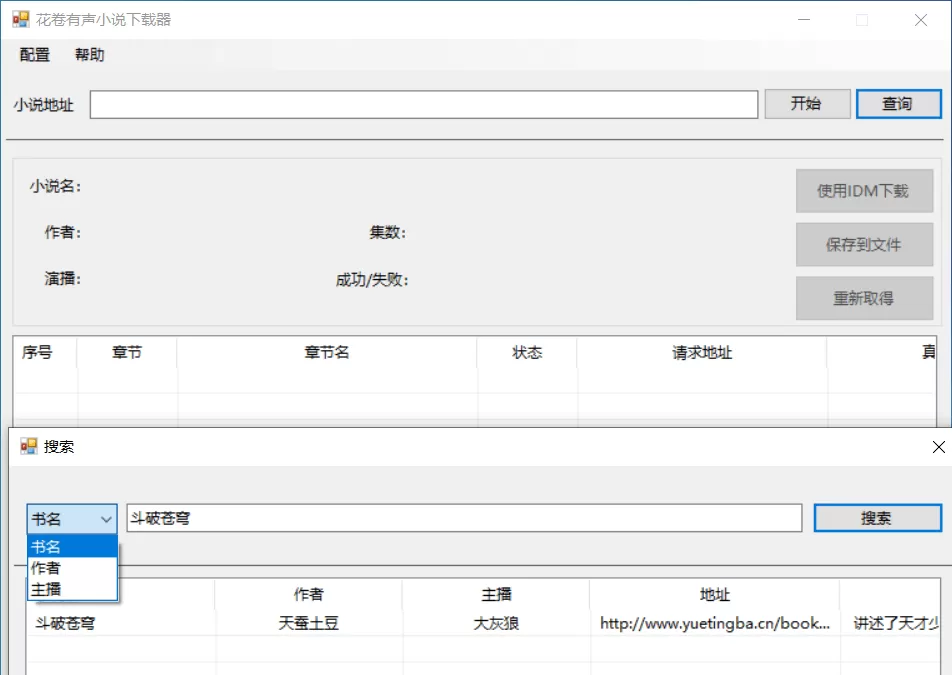Viewport: 952px width, 675px height.
Task: Click the 天蚕土豆 author cell
Action: [x=308, y=623]
